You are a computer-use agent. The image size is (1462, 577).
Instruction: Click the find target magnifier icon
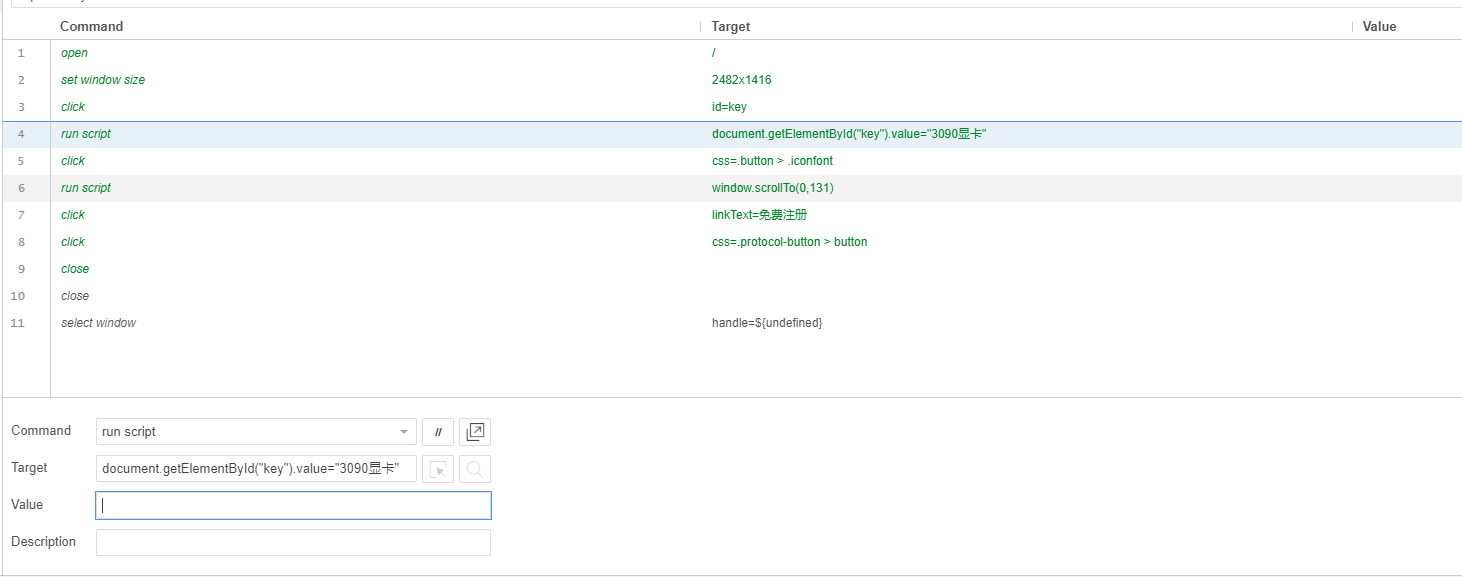[475, 469]
